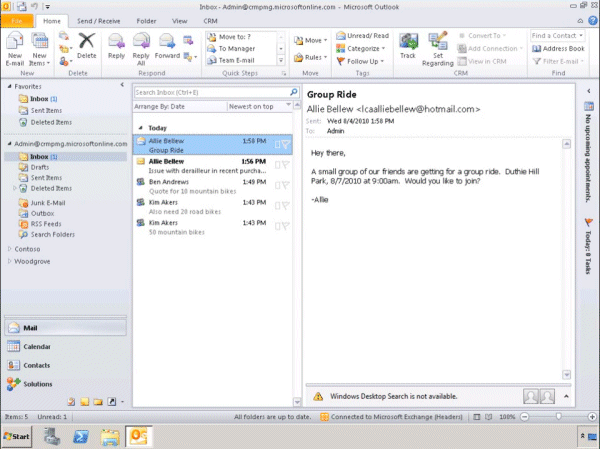Click the zoom slider handle
The height and width of the screenshot is (449, 600).
pyautogui.click(x=559, y=416)
